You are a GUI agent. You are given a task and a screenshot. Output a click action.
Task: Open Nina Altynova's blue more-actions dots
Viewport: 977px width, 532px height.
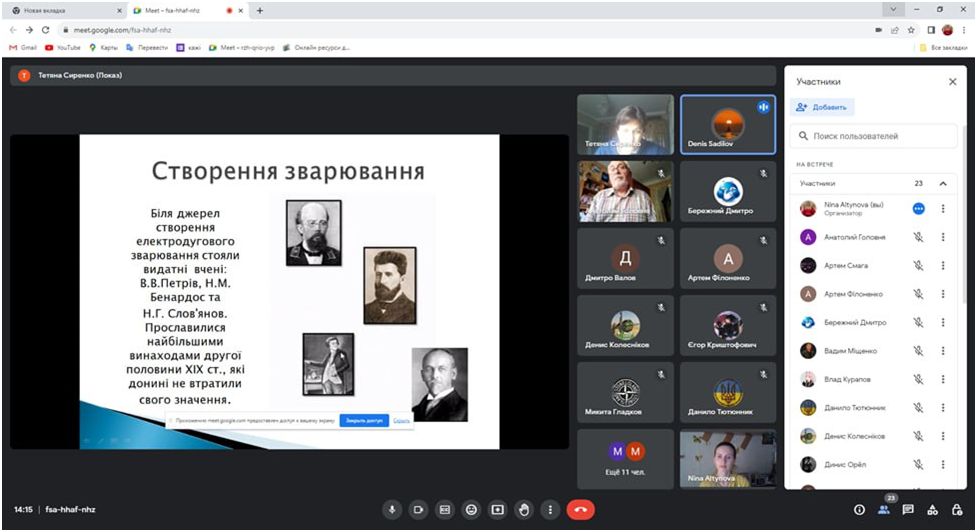[x=918, y=209]
